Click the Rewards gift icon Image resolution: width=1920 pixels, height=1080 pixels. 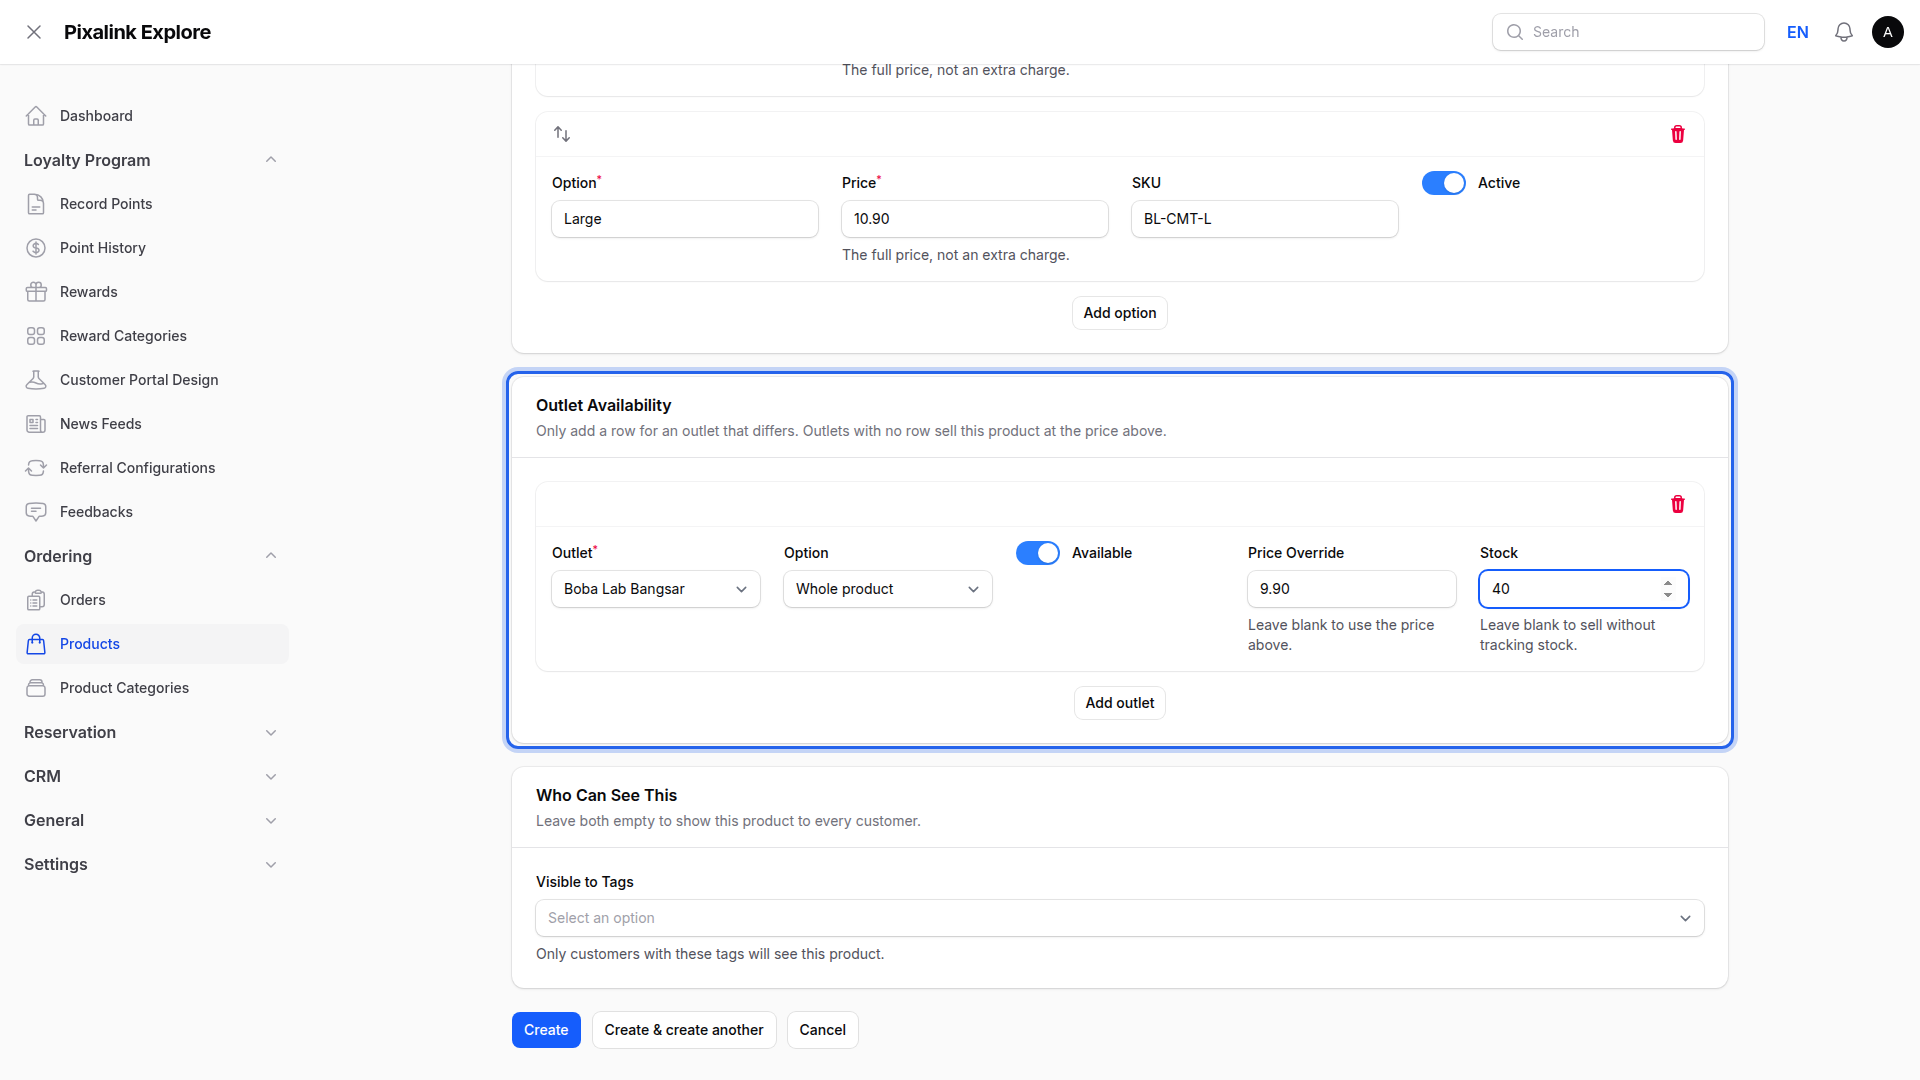click(x=36, y=292)
